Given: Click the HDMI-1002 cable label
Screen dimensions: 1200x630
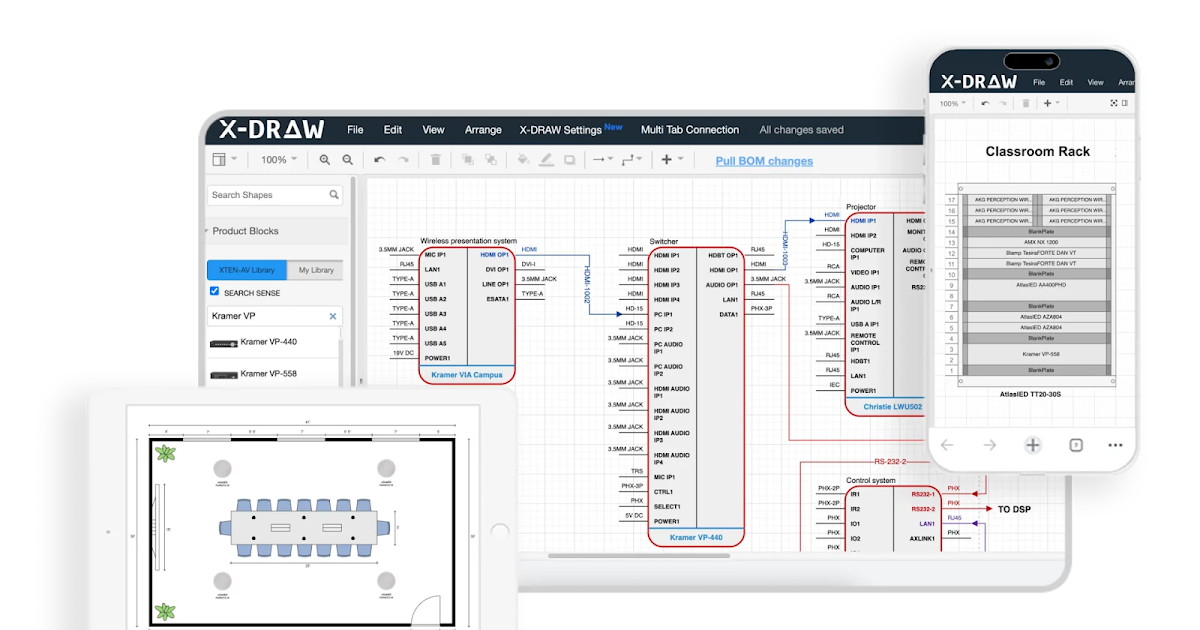Looking at the screenshot, I should click(x=588, y=283).
